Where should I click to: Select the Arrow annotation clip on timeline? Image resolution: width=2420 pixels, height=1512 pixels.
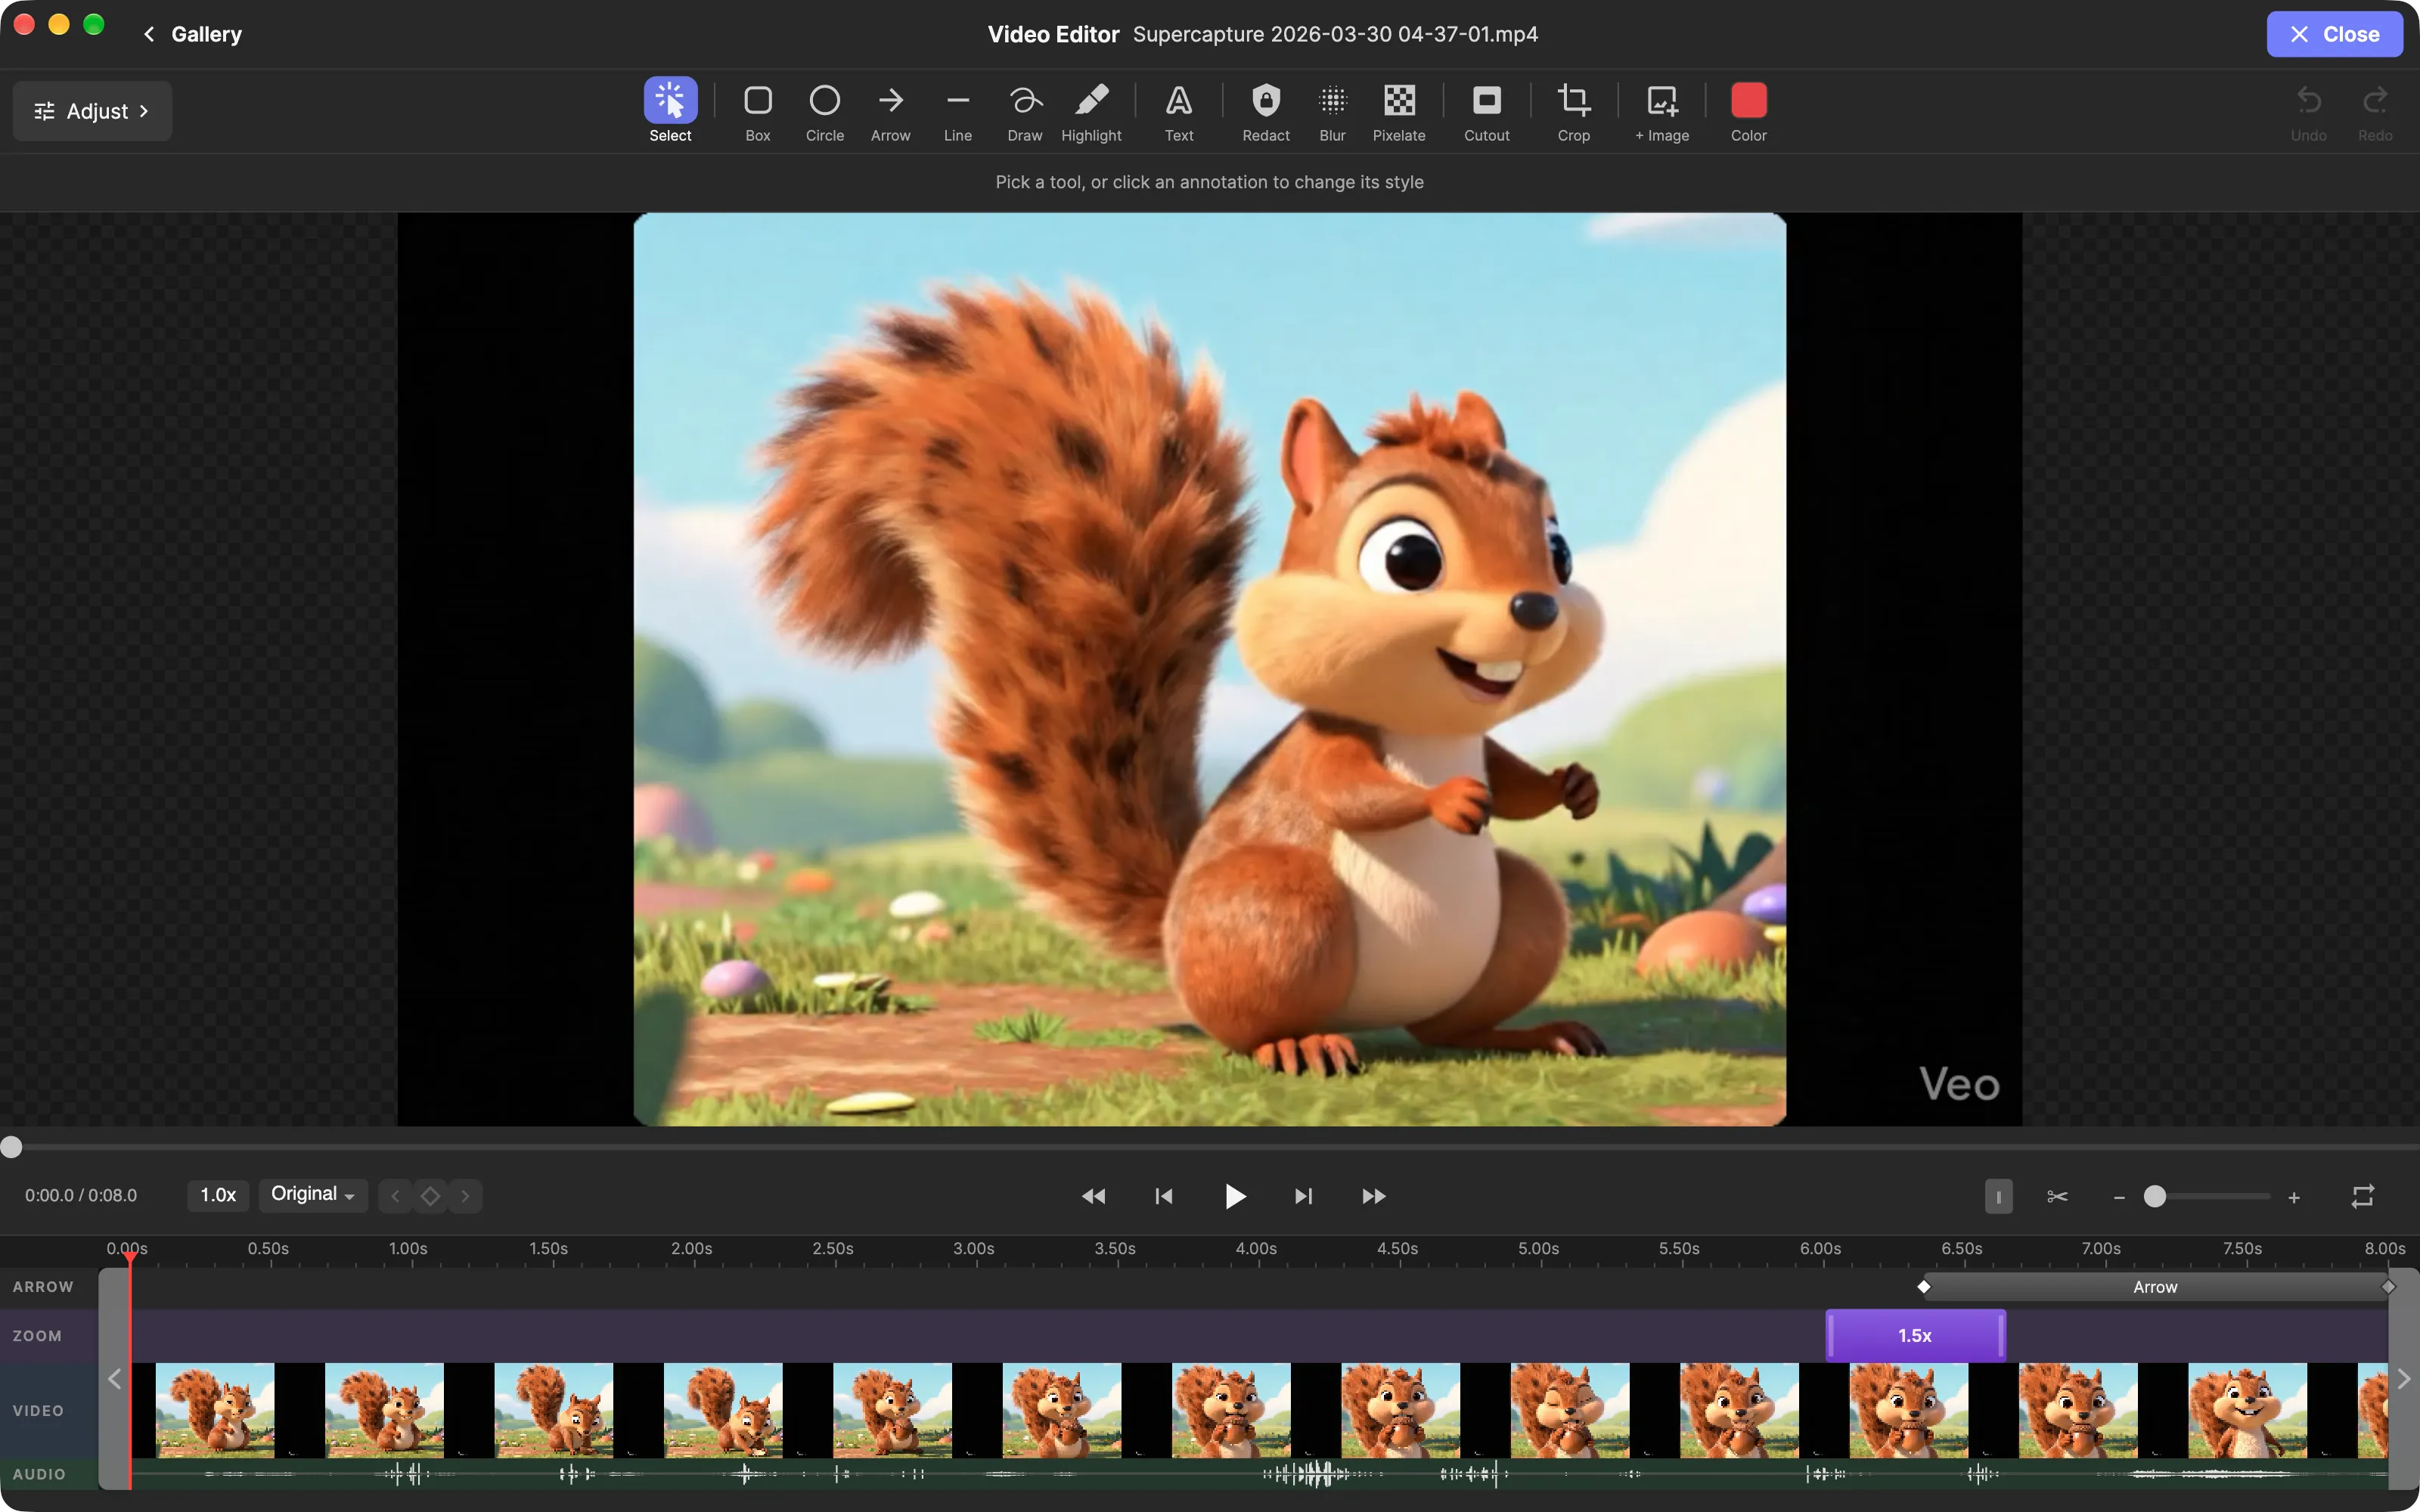[2155, 1287]
